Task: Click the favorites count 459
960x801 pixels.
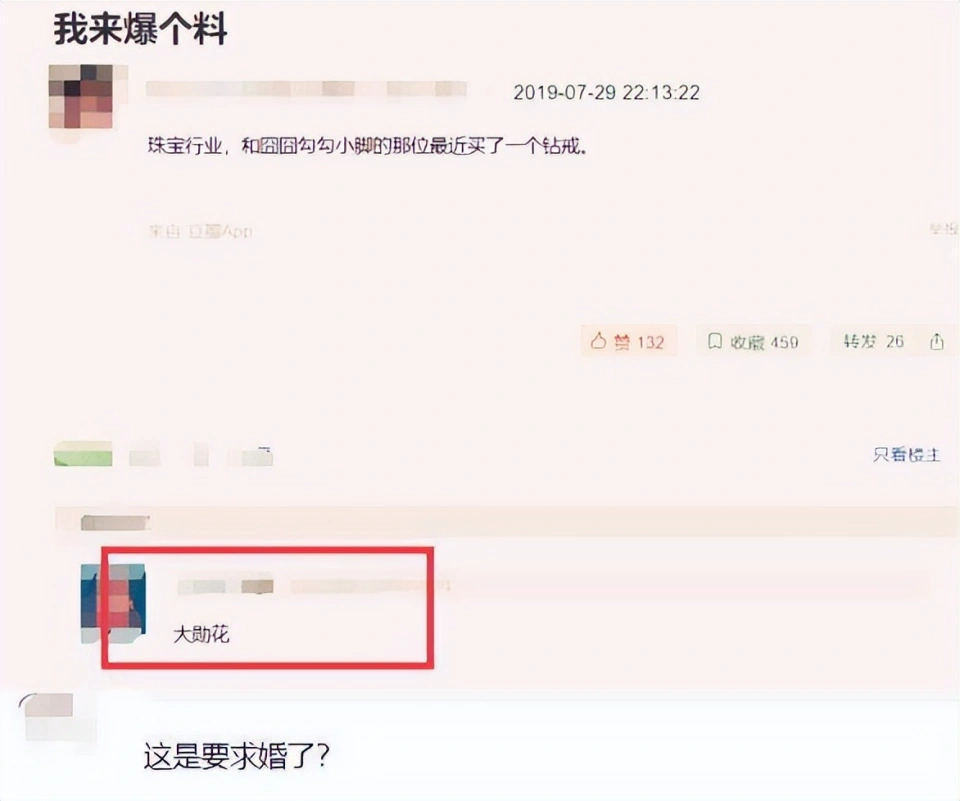Action: 784,342
